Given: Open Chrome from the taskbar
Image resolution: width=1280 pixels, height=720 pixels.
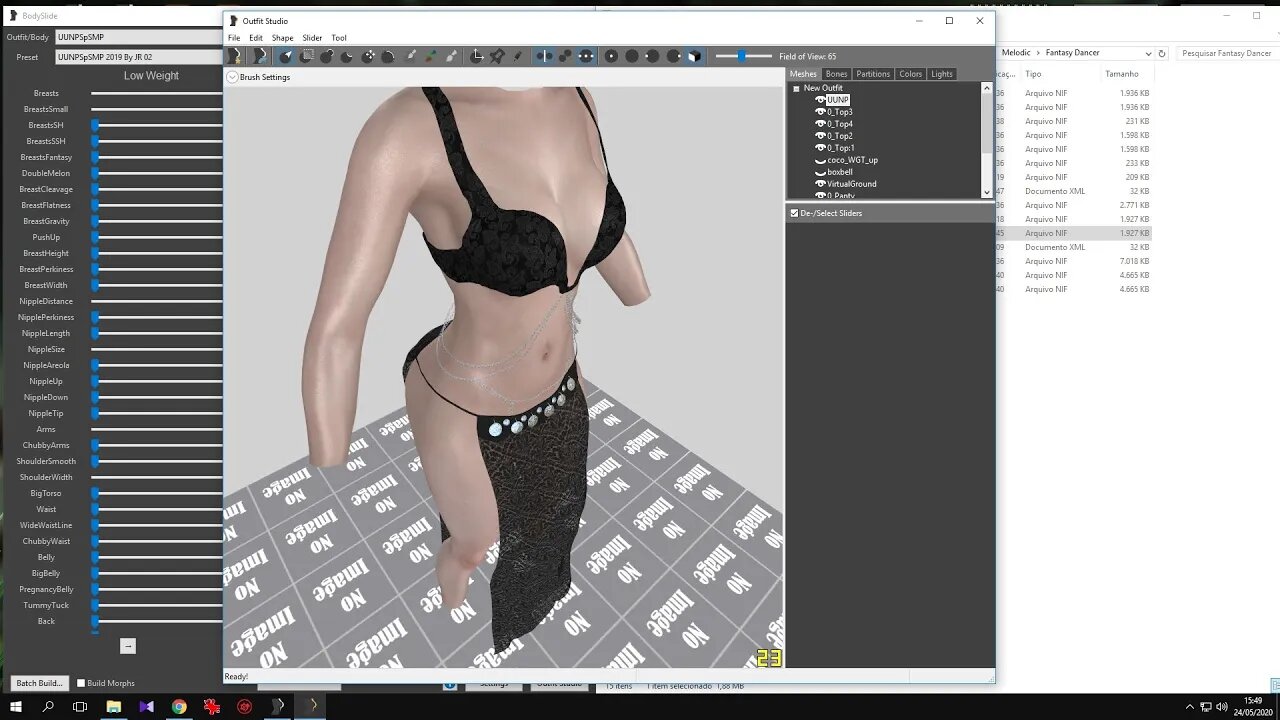Looking at the screenshot, I should click(x=179, y=706).
